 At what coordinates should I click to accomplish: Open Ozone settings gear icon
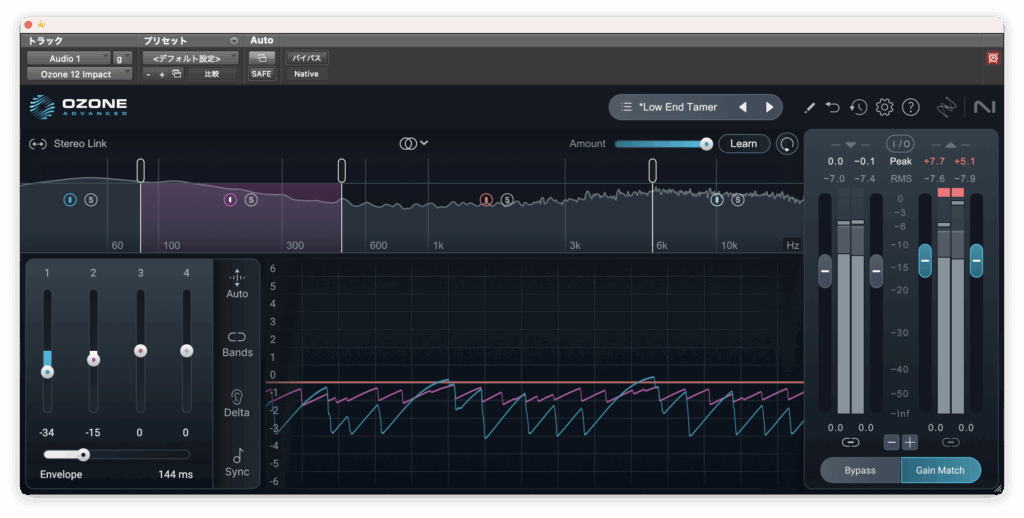(884, 107)
